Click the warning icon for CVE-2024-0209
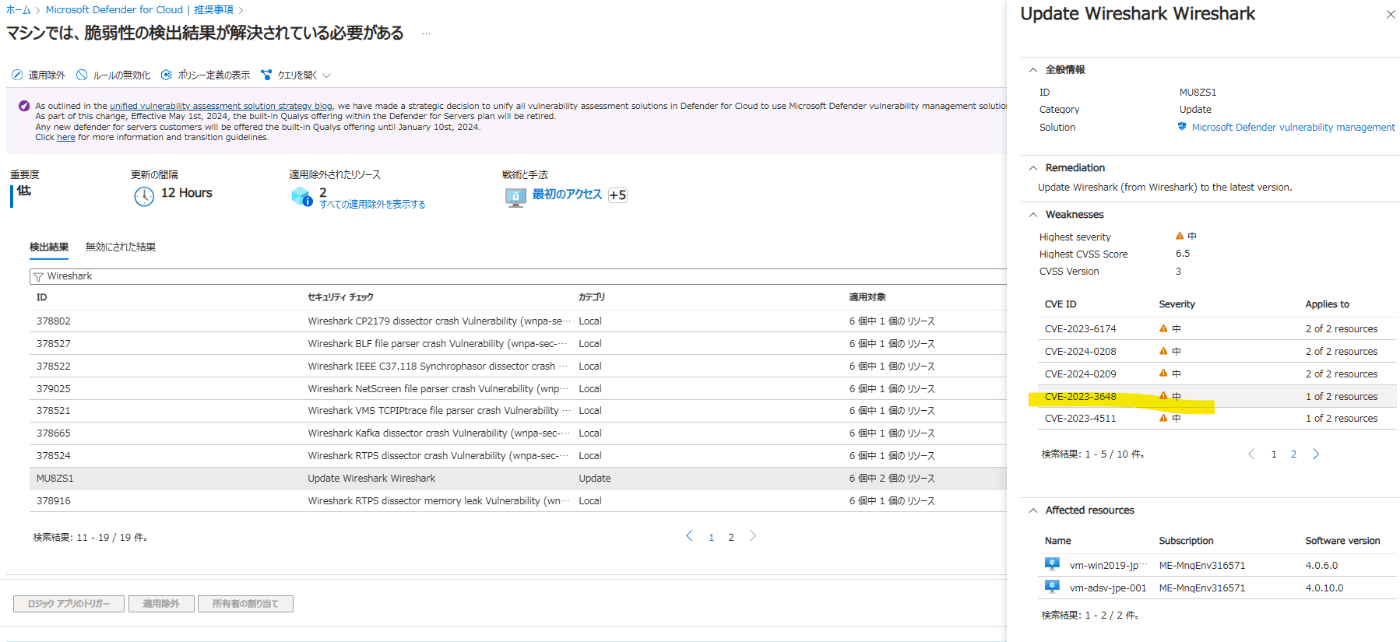 1164,373
